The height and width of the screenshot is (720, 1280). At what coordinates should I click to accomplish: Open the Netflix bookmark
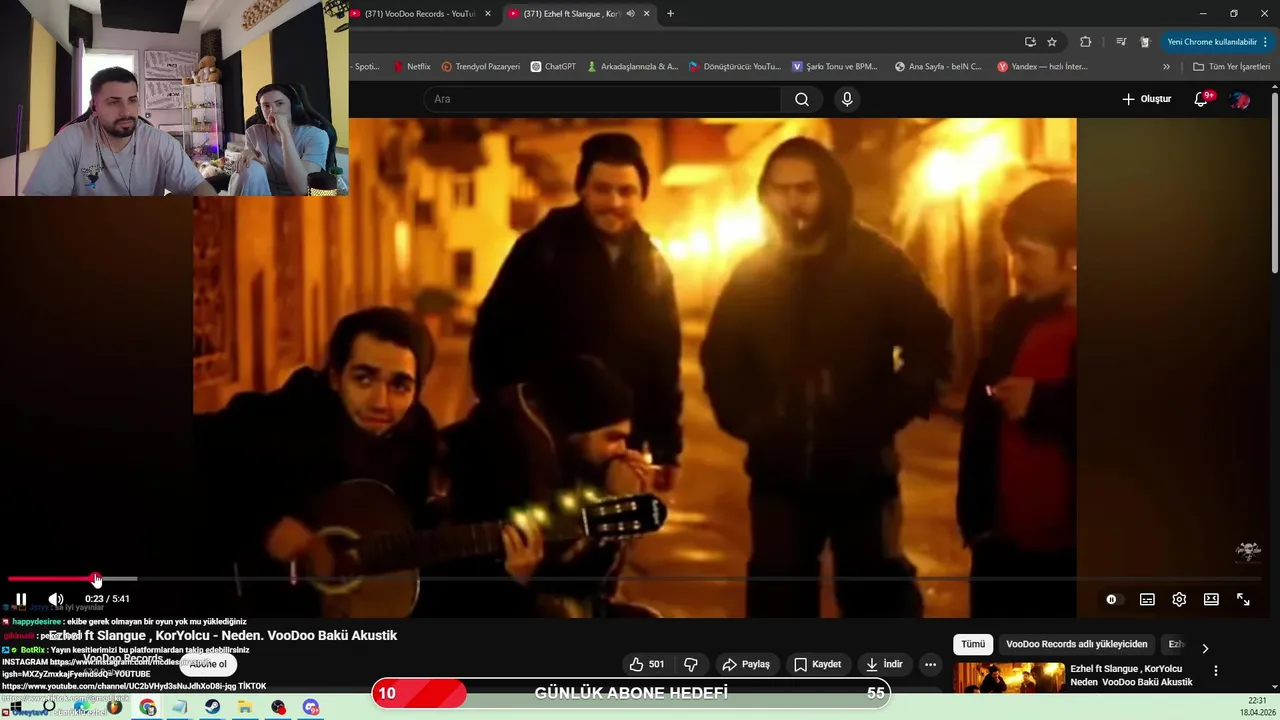click(412, 67)
